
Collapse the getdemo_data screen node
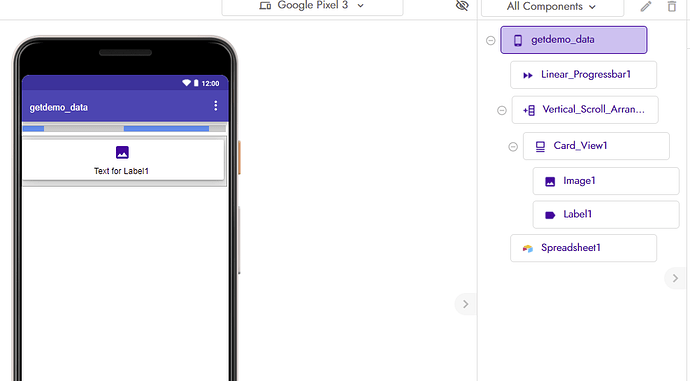click(491, 40)
